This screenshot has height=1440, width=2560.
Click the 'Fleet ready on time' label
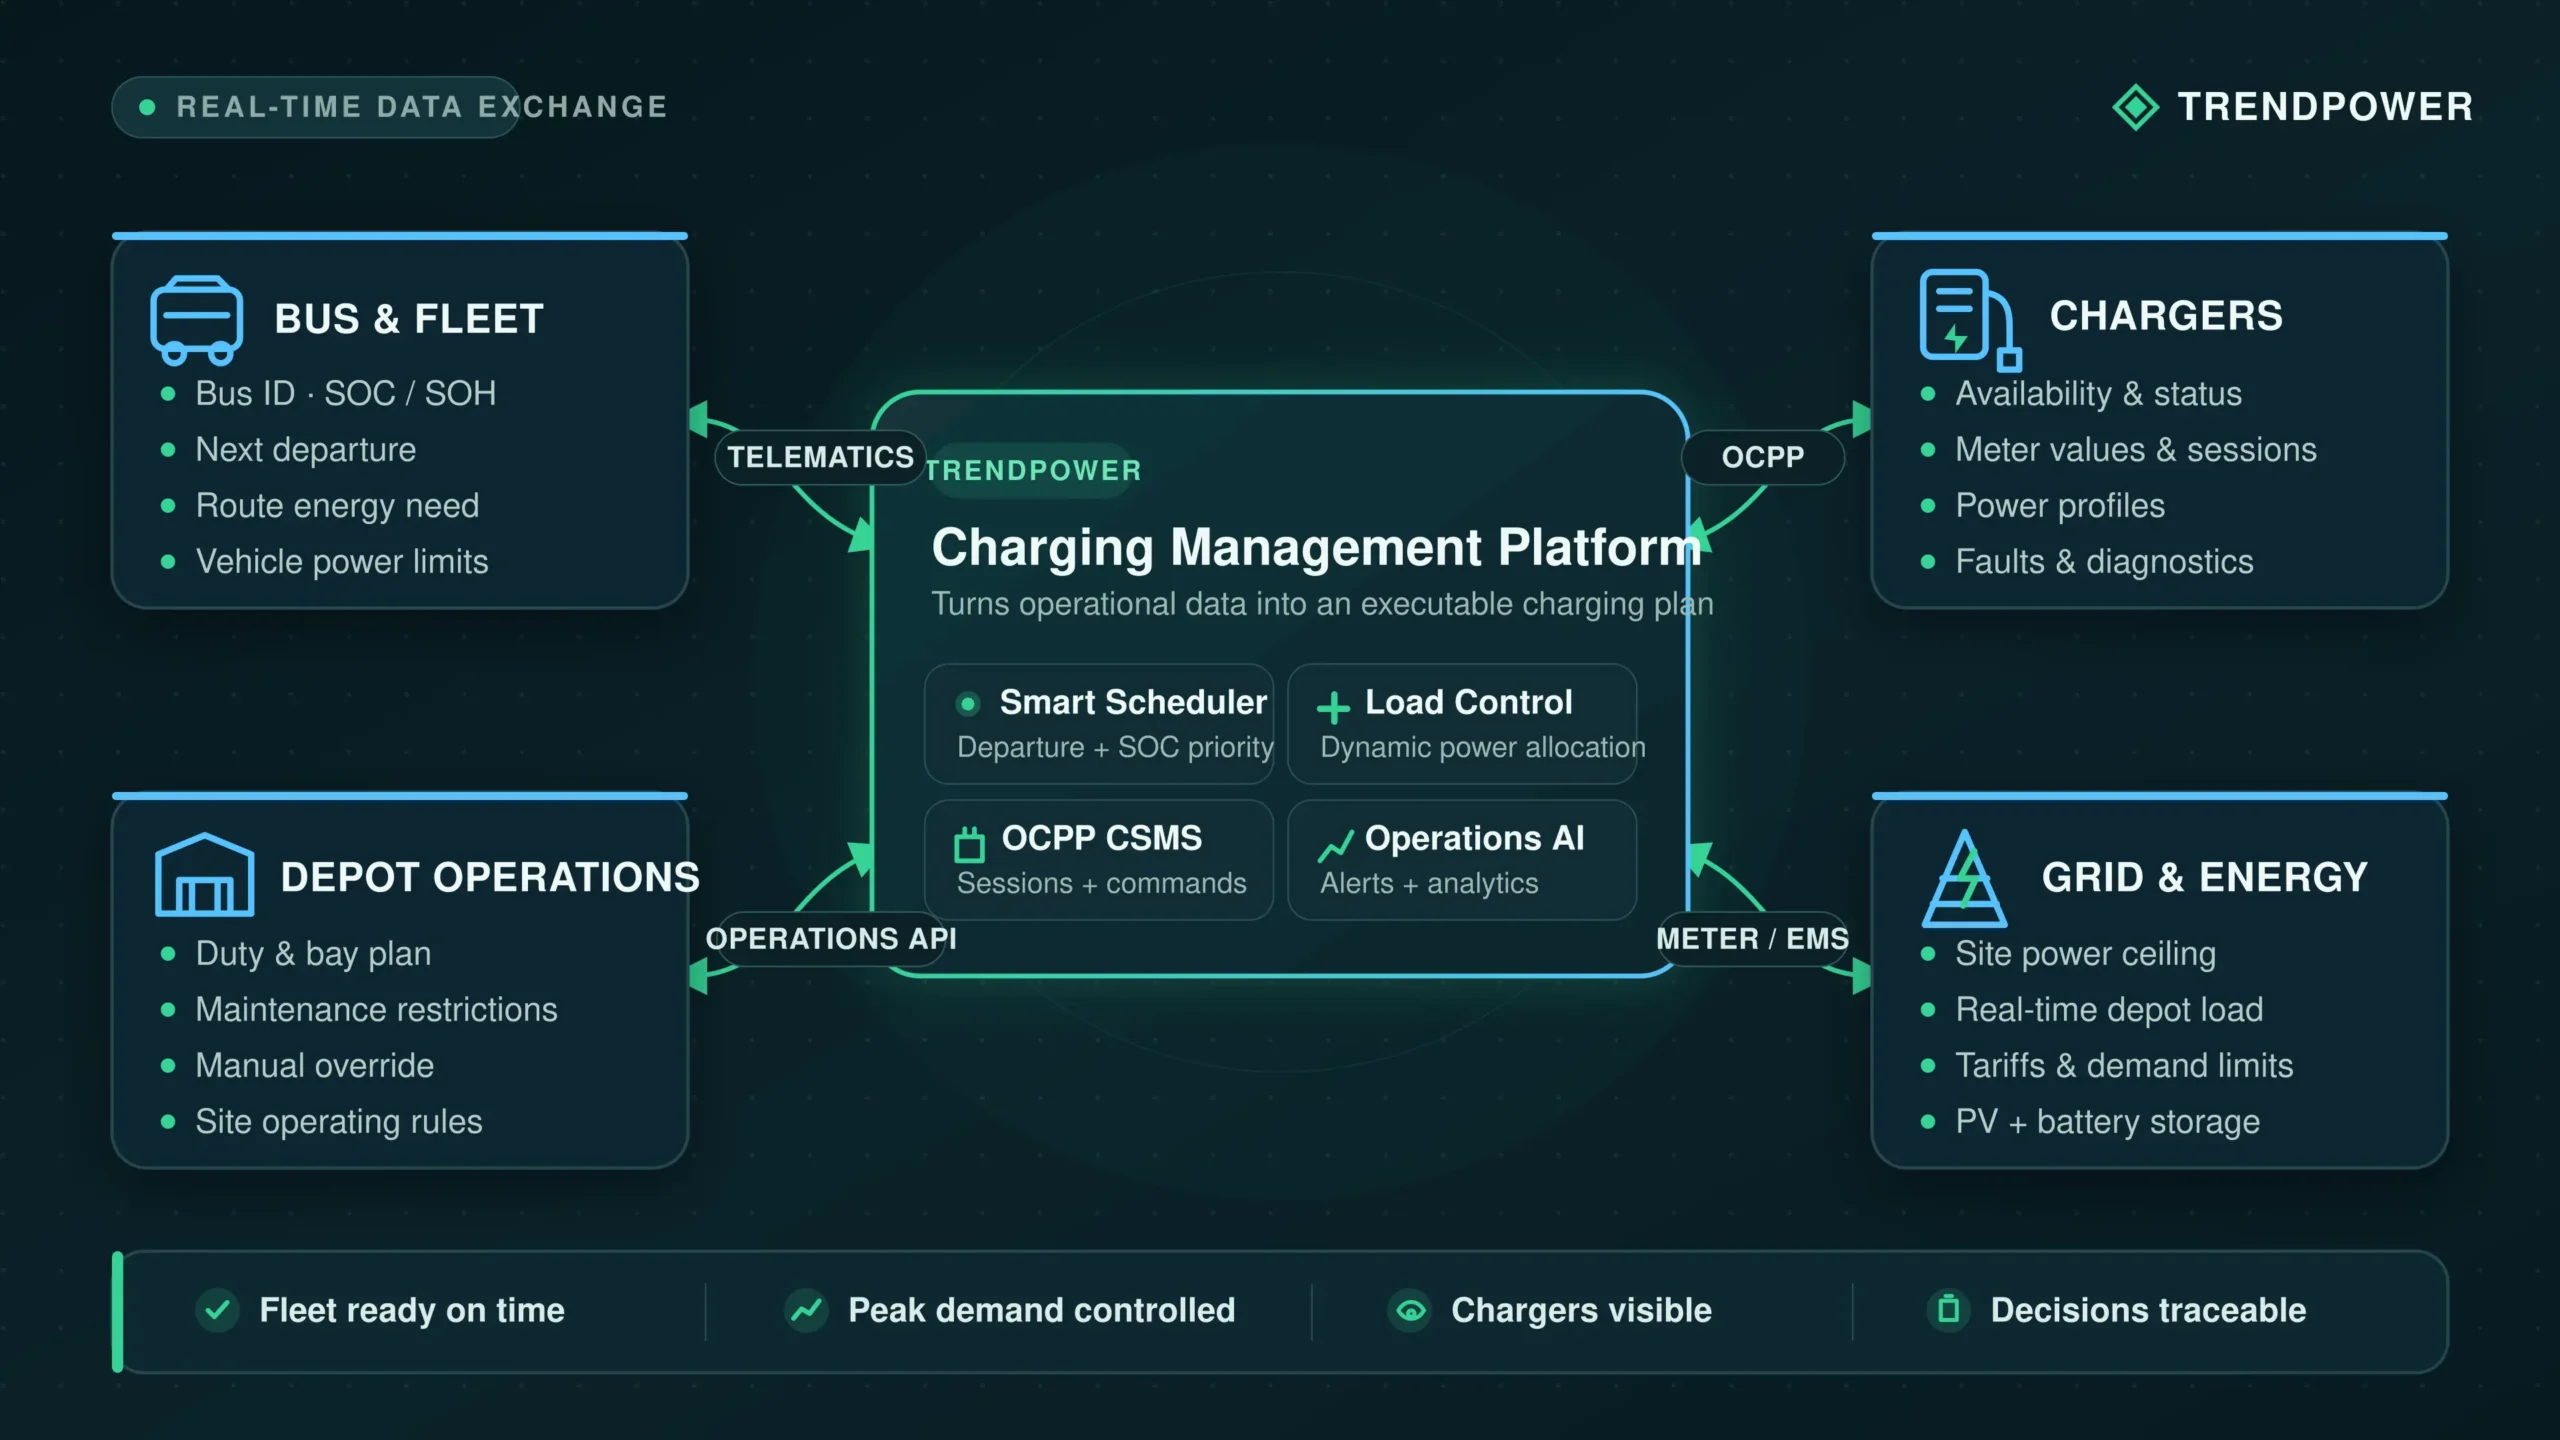[412, 1311]
